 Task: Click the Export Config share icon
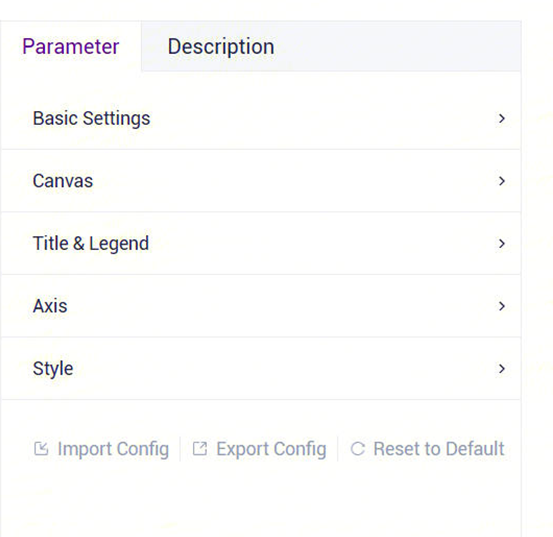click(200, 449)
